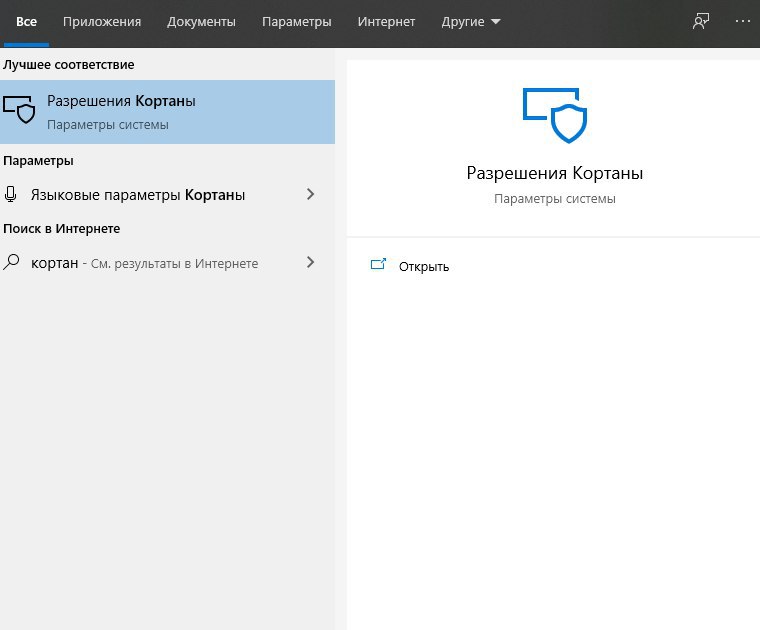Click the large blue shield icon in preview
Image resolution: width=760 pixels, height=630 pixels.
click(555, 115)
